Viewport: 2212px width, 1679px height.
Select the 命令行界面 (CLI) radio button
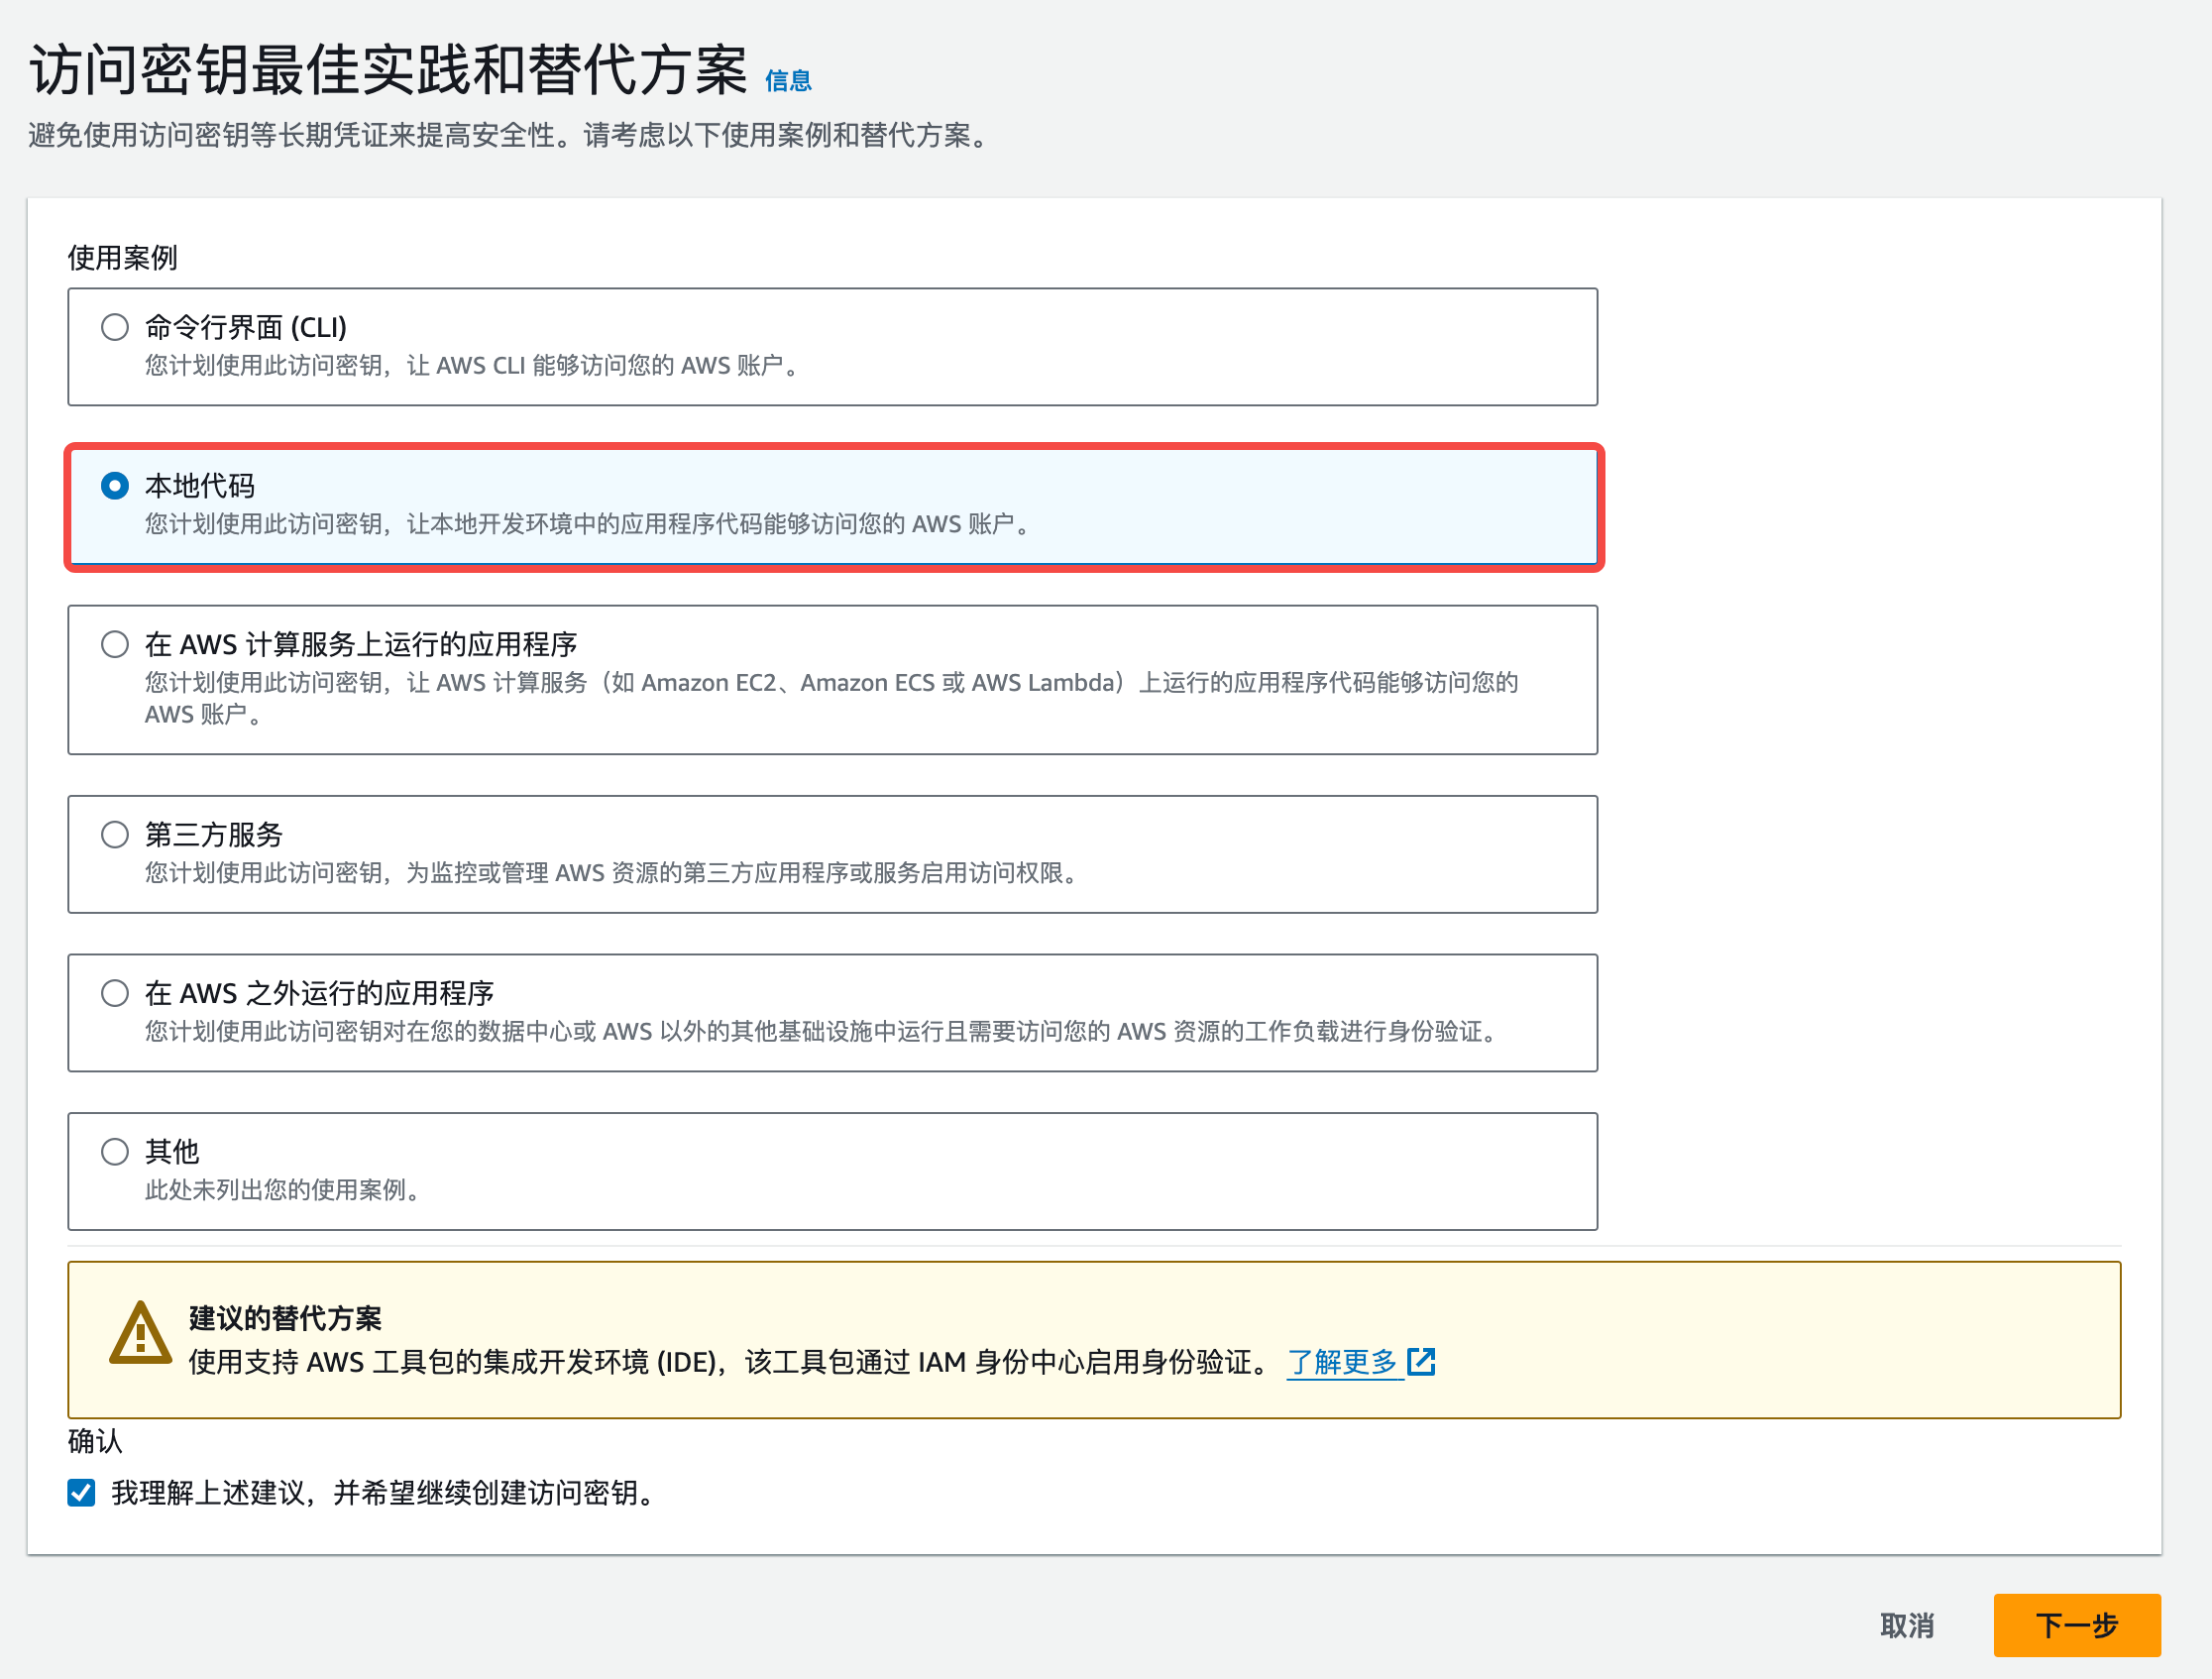[x=115, y=326]
